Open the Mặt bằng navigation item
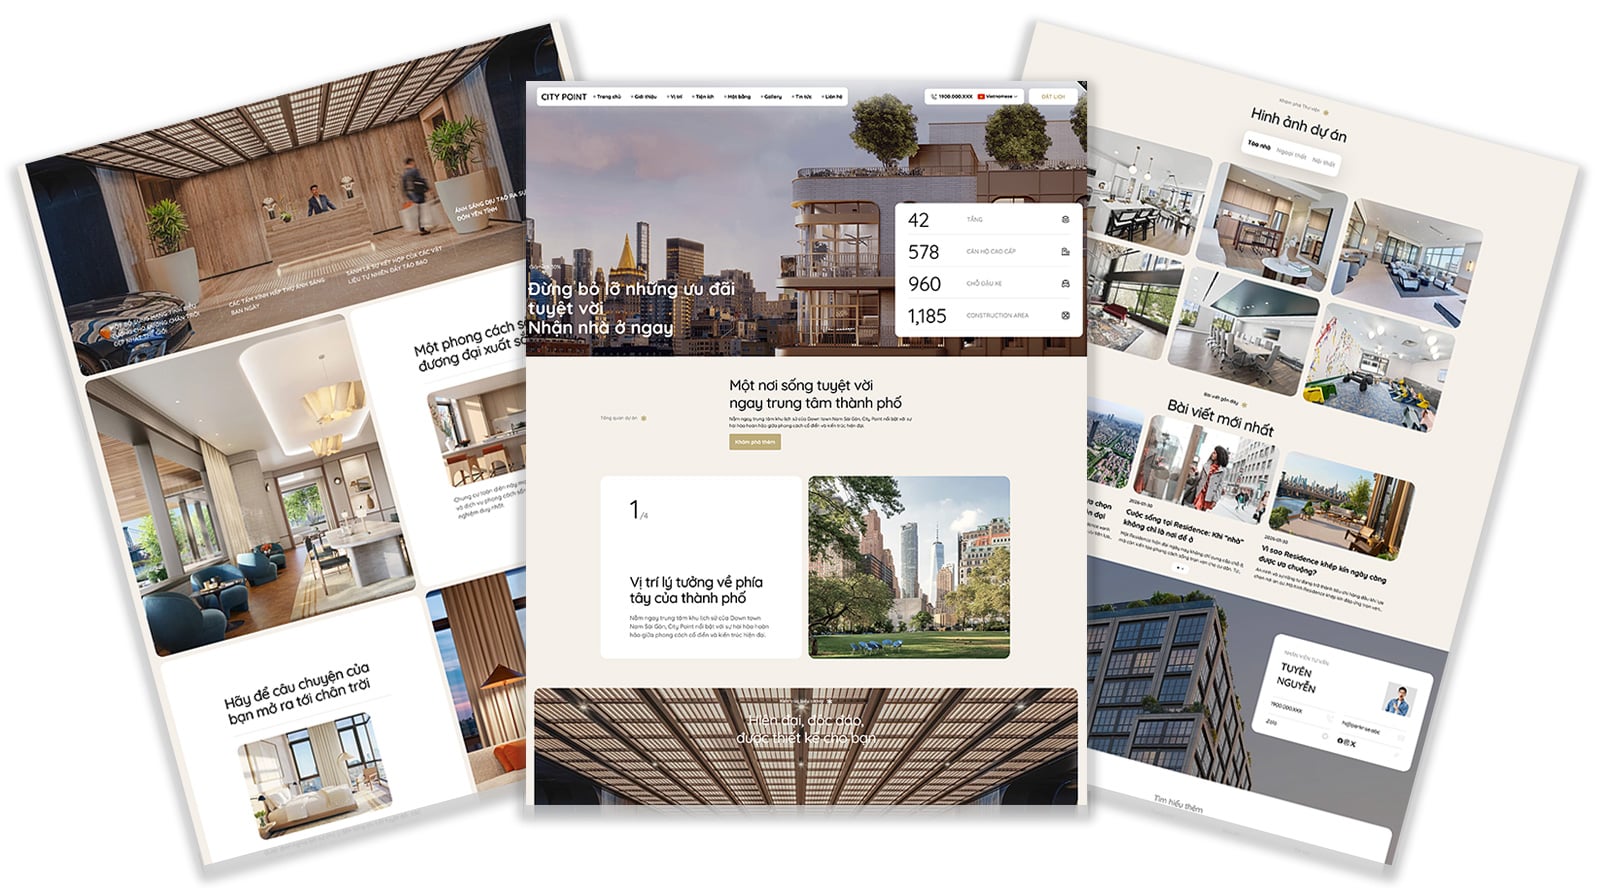Screen dimensions: 1600x888 pyautogui.click(x=738, y=97)
